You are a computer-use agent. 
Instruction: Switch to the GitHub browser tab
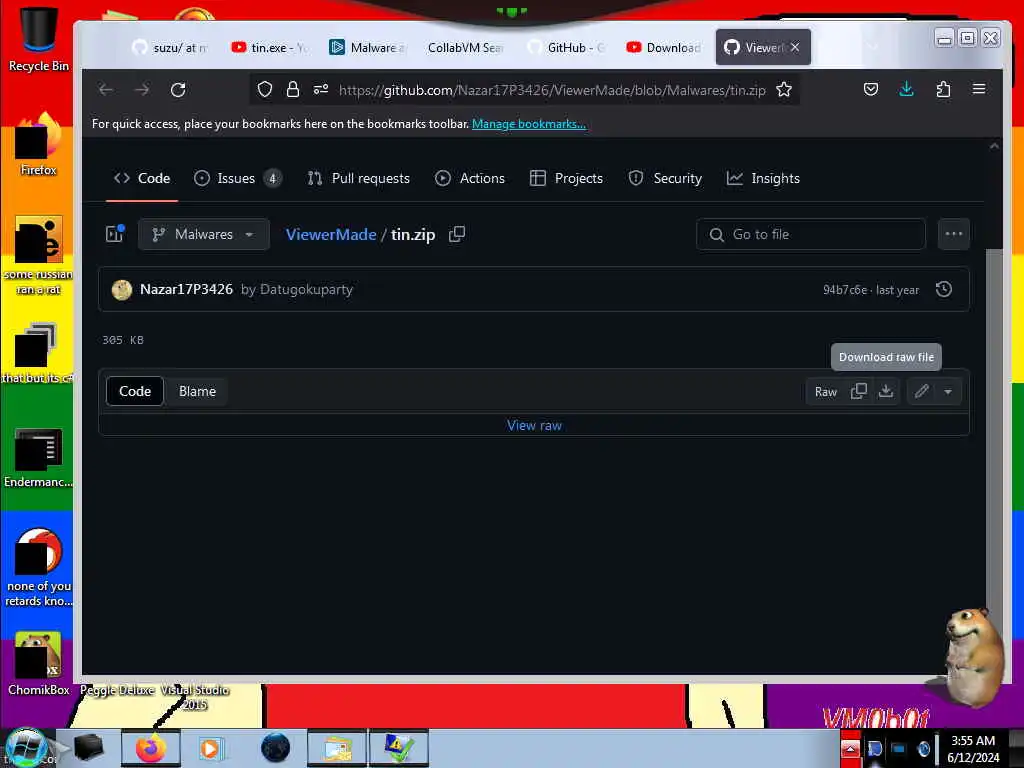click(566, 47)
